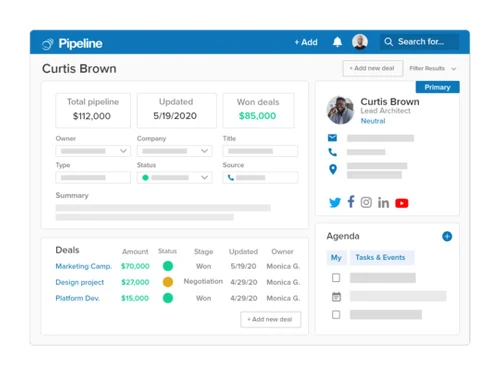Screen dimensions: 500x375
Task: Click Marketing Camp. green status dot
Action: click(168, 266)
